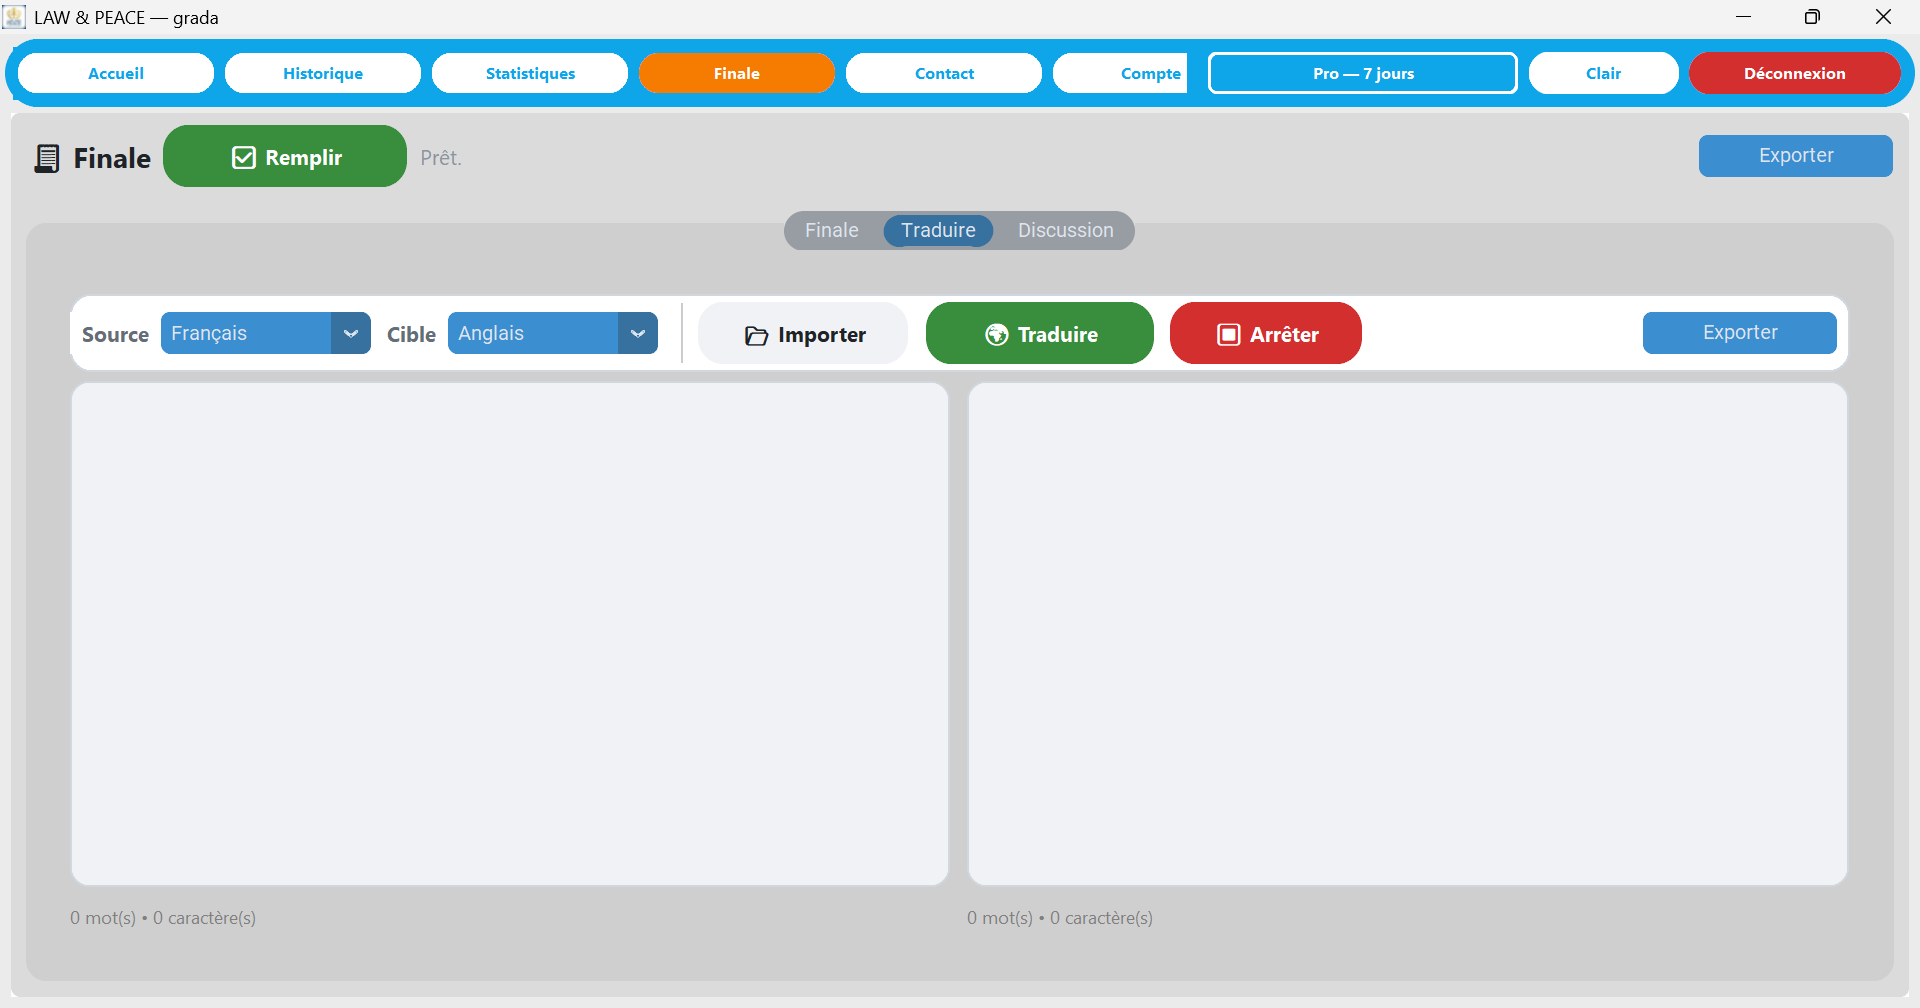Click the right word count label under the translation area
The width and height of the screenshot is (1920, 1008).
click(x=1060, y=918)
